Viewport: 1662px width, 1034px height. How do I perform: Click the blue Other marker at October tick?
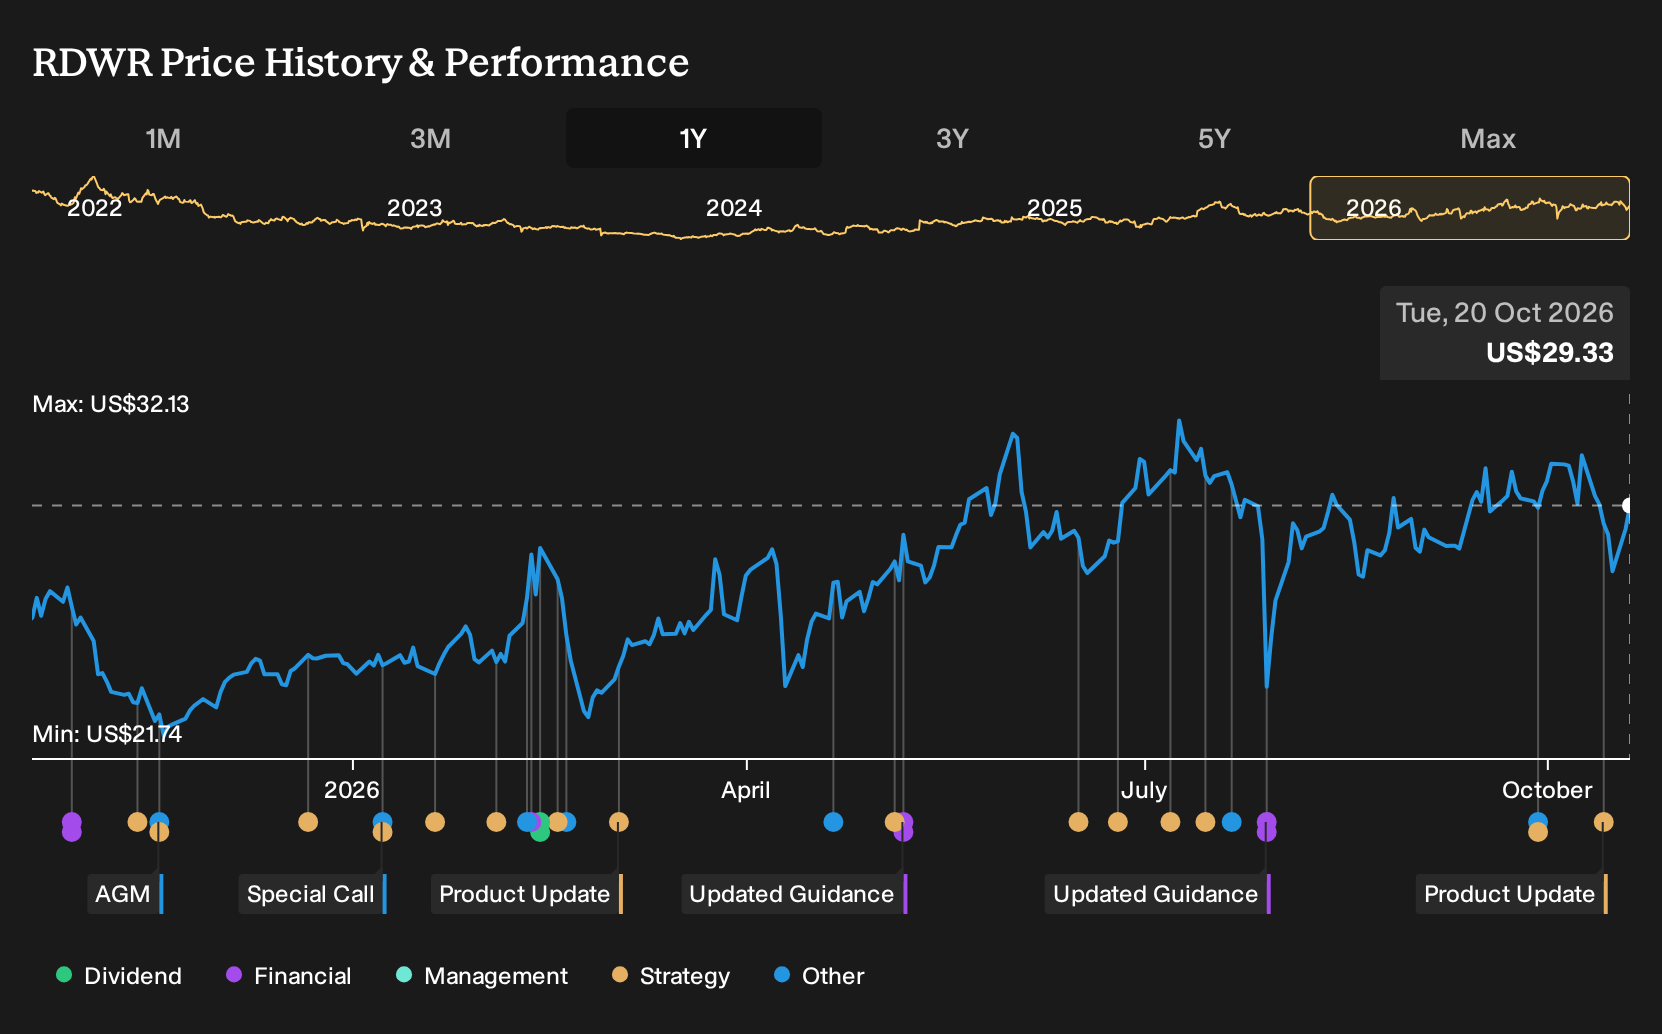pyautogui.click(x=1538, y=822)
